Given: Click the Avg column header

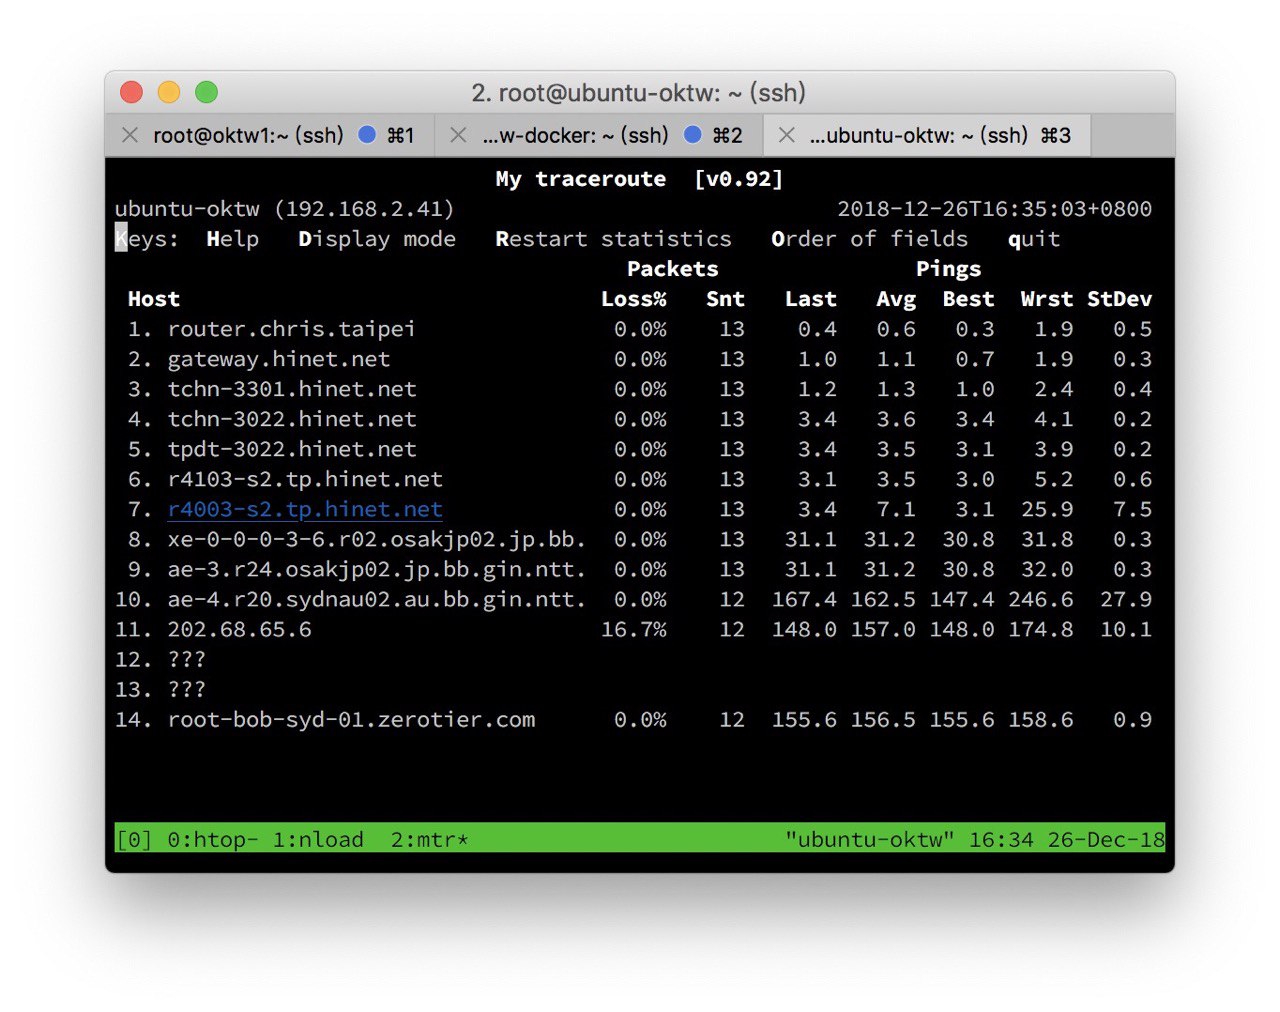Looking at the screenshot, I should click(x=896, y=300).
